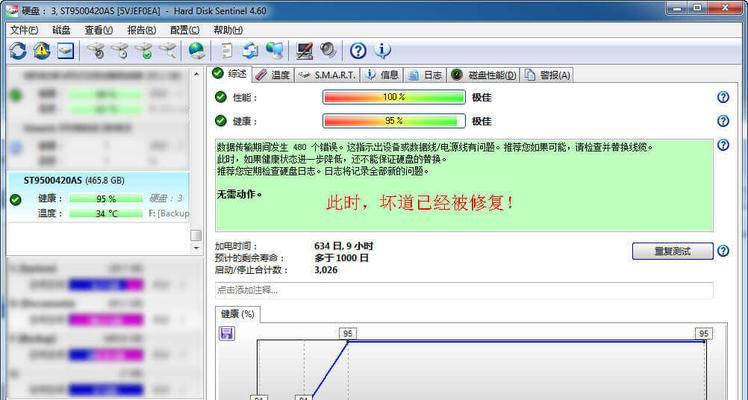
Task: Click the 点击添加注释 comment field
Action: [464, 290]
